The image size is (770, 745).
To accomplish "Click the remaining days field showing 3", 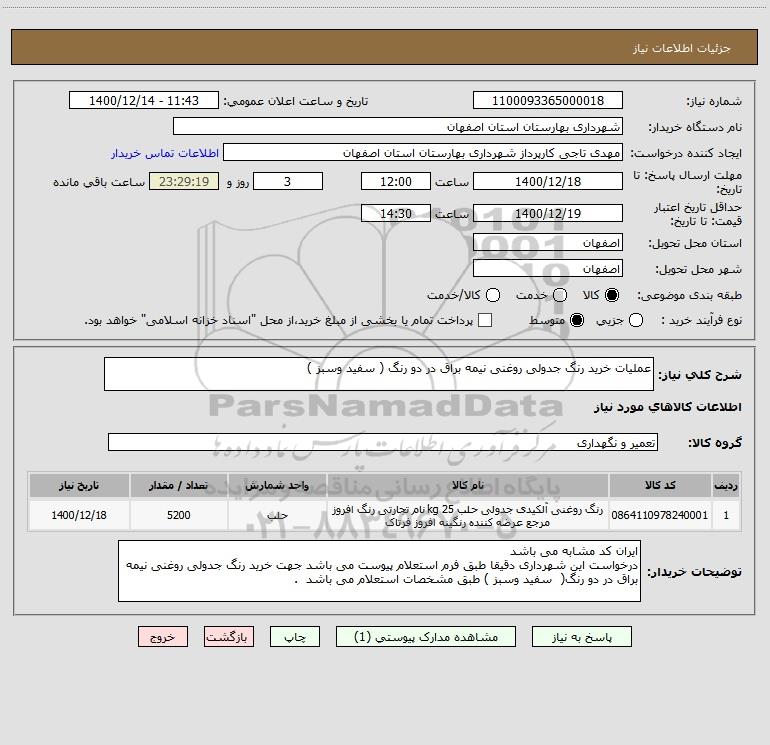I will (288, 181).
